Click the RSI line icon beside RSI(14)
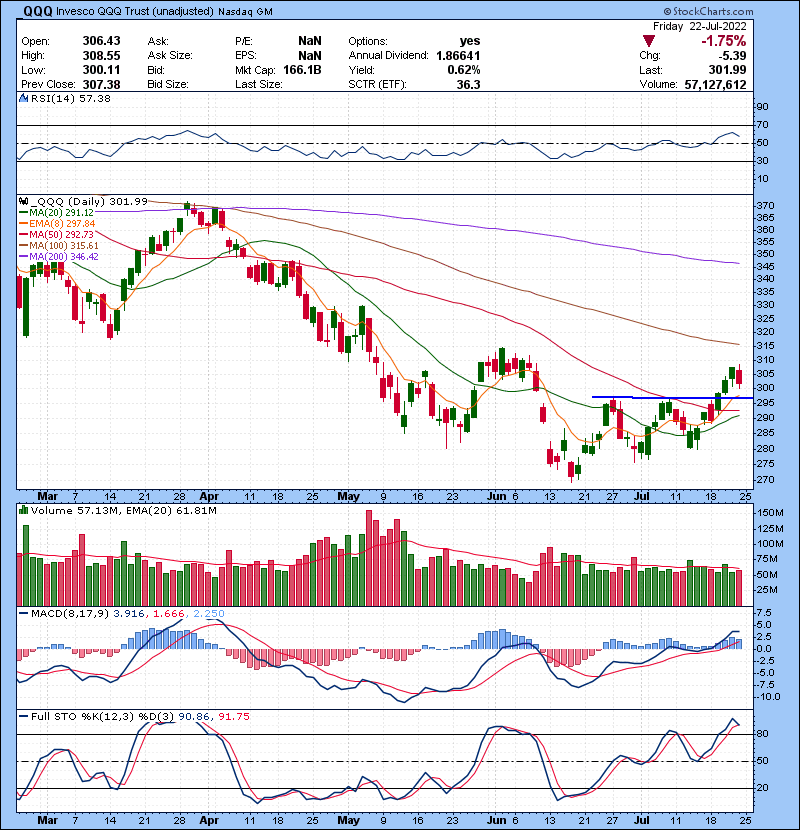 pos(23,98)
